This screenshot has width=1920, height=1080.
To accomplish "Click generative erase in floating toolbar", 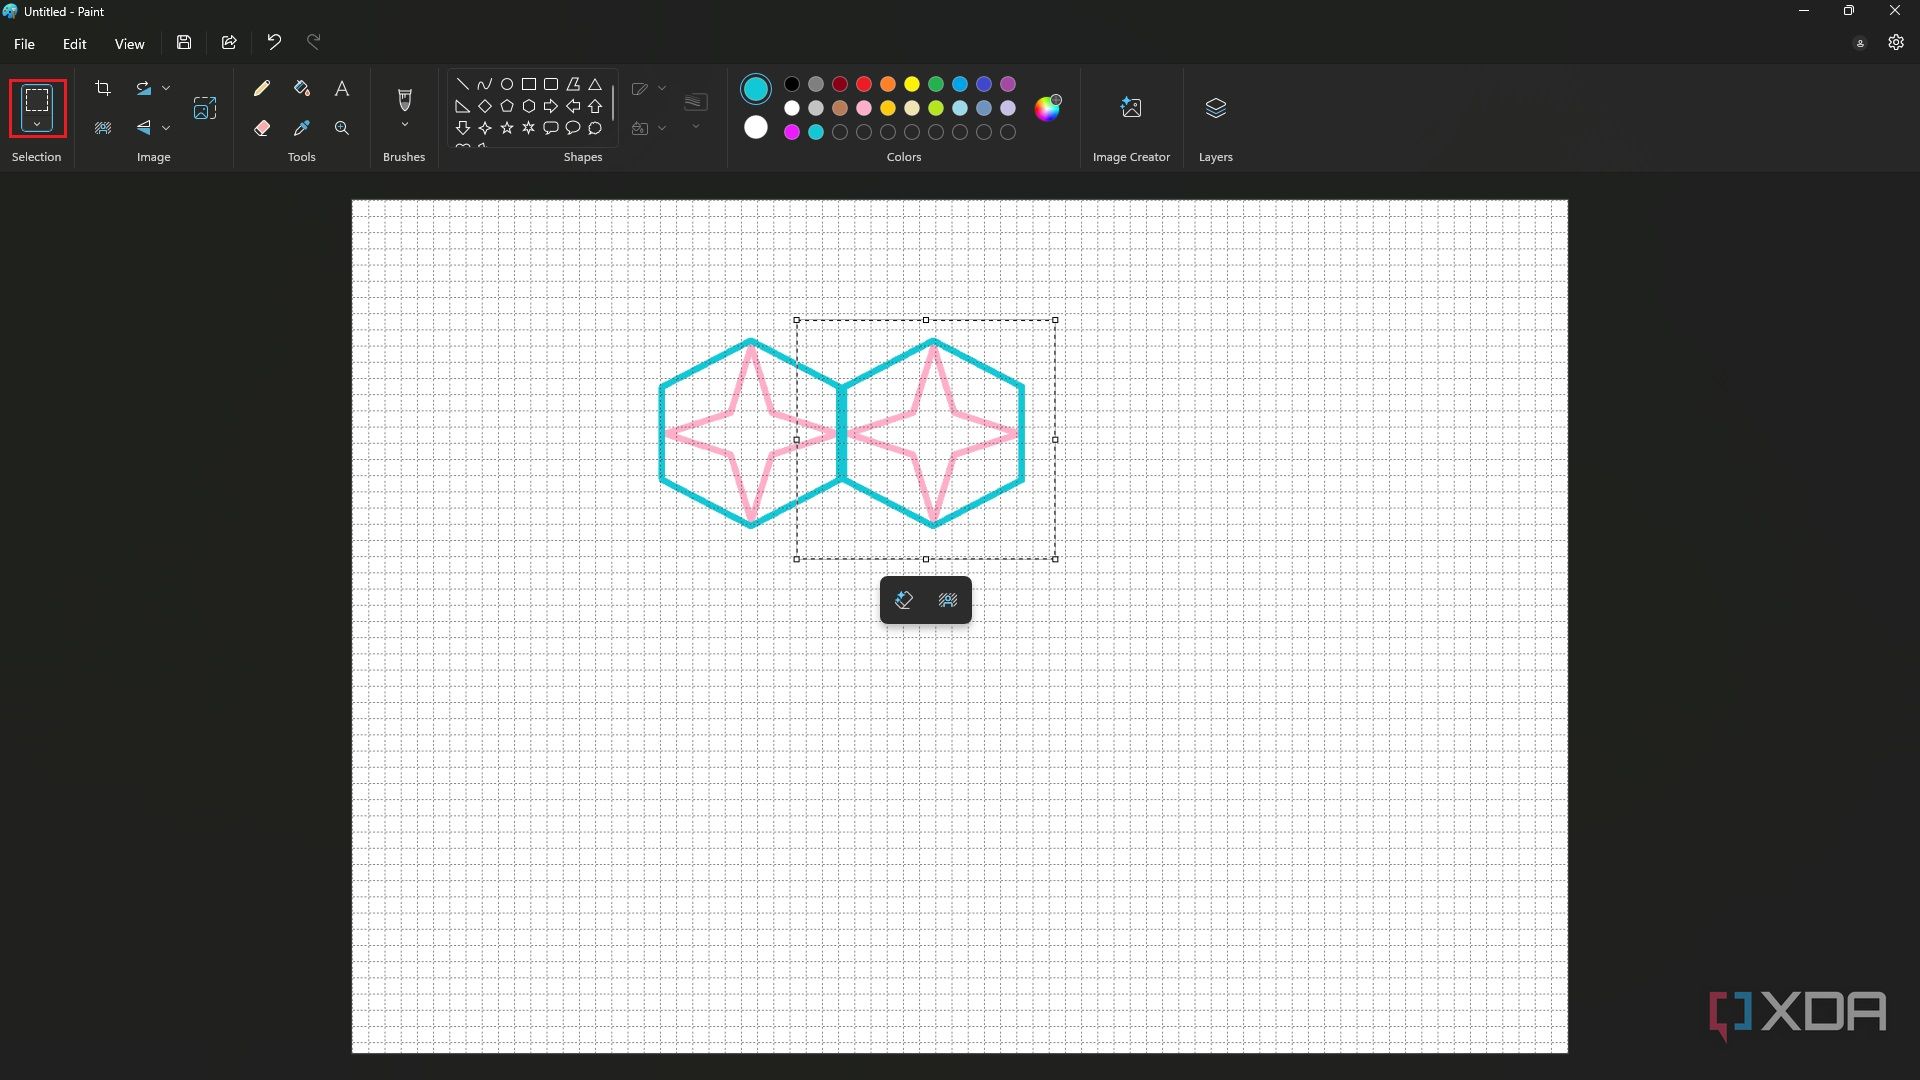I will (x=904, y=600).
